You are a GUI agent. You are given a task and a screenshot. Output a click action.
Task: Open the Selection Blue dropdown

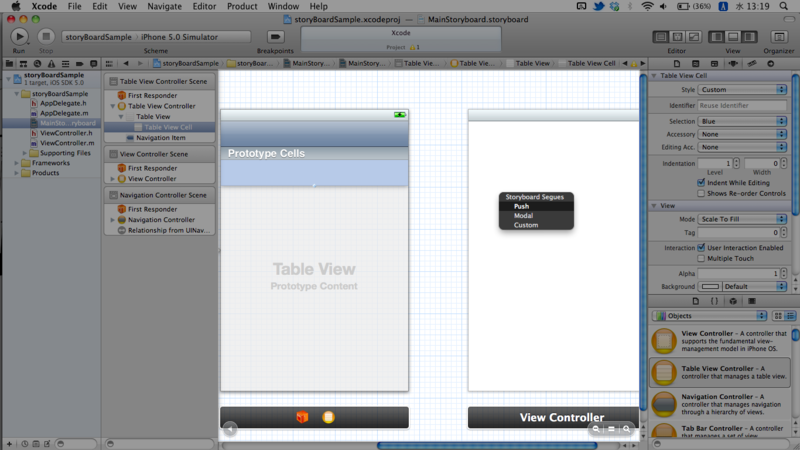(x=742, y=121)
